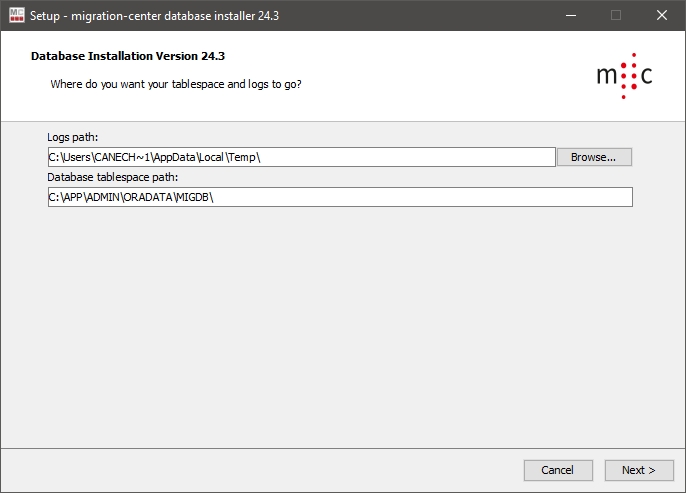Click the disabled maximize window button
Screen dimensions: 686x493
(616, 15)
